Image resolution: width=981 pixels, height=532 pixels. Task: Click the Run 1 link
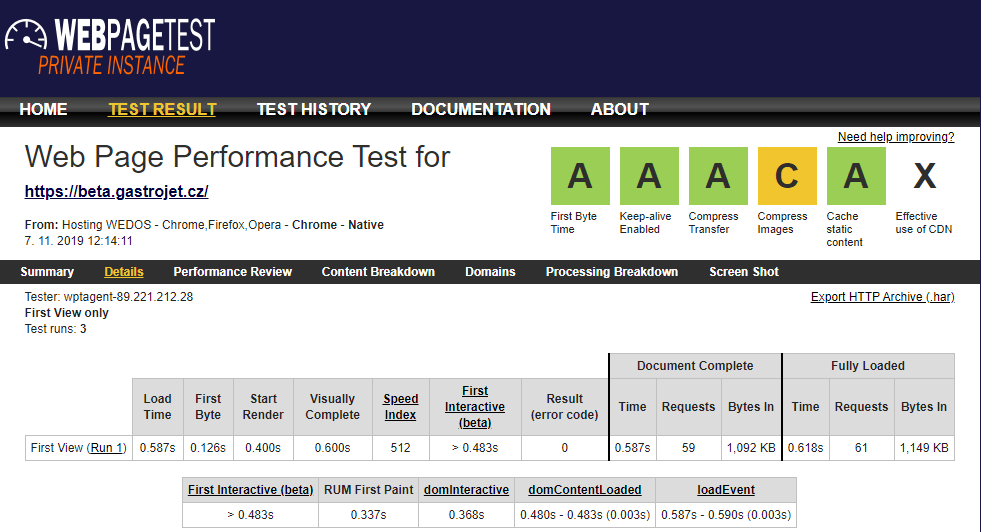(107, 448)
